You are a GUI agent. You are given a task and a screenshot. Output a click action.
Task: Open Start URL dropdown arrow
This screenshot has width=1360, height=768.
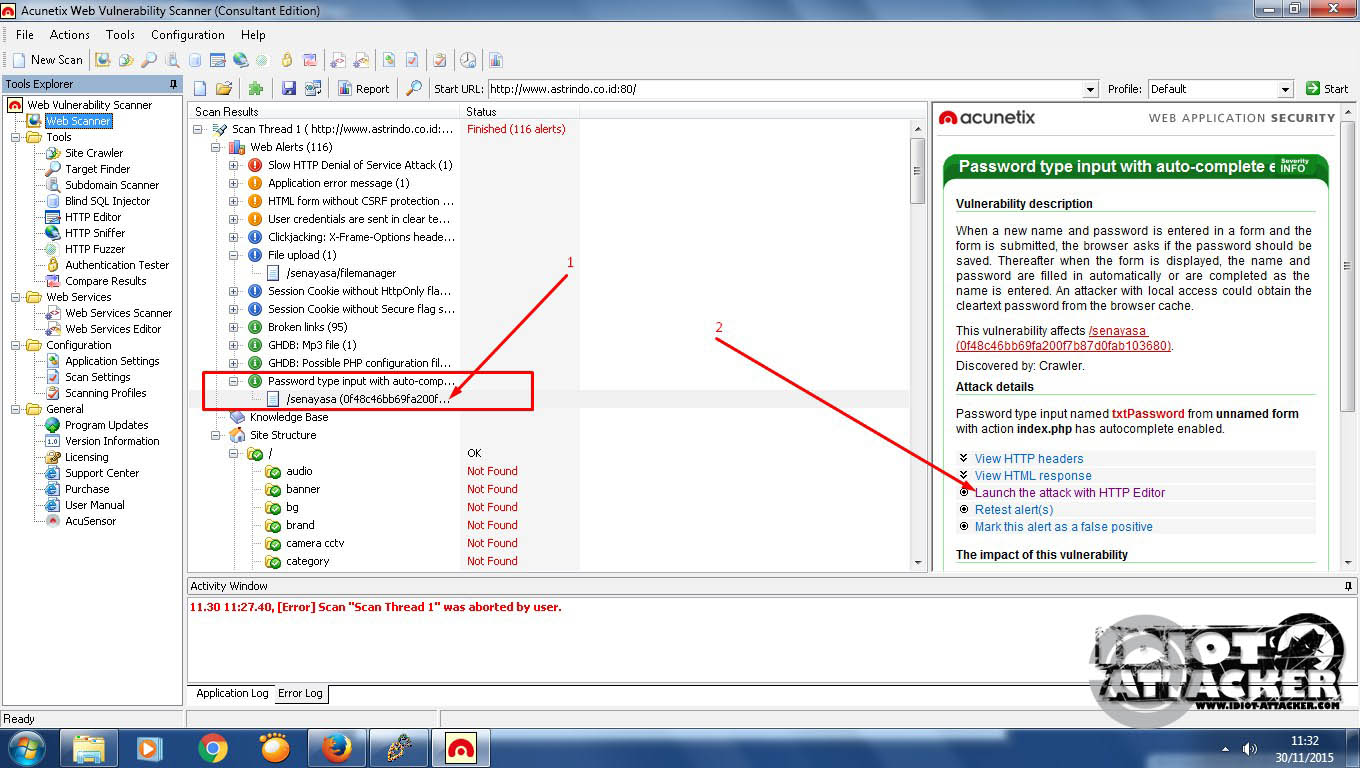click(x=1090, y=89)
